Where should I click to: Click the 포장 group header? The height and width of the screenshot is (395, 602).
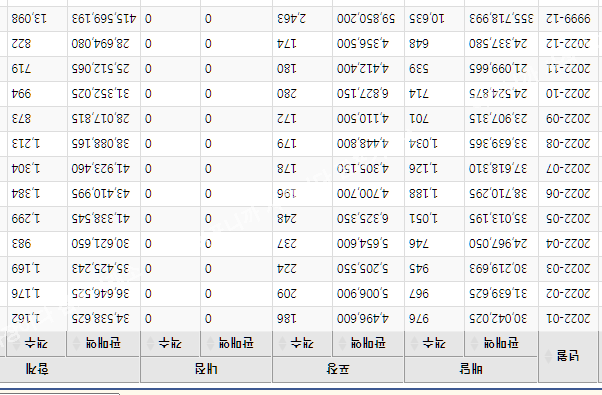click(338, 369)
